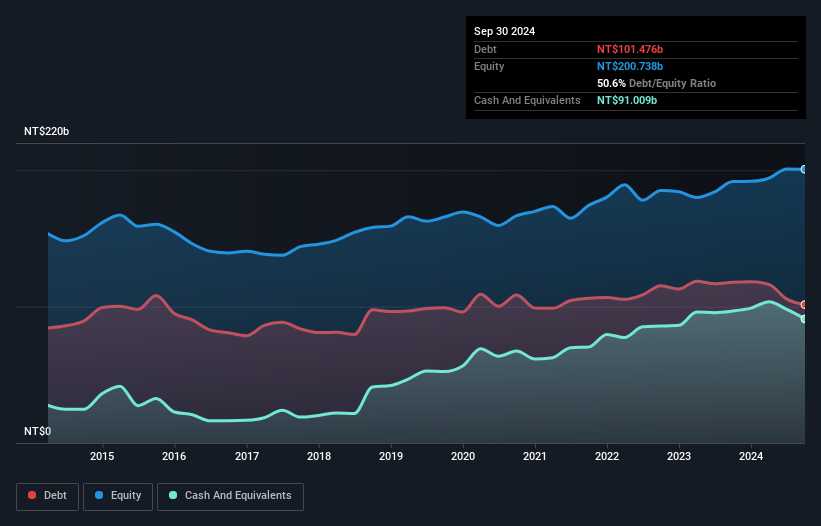Click the 2019 axis label
The width and height of the screenshot is (821, 526).
(391, 456)
